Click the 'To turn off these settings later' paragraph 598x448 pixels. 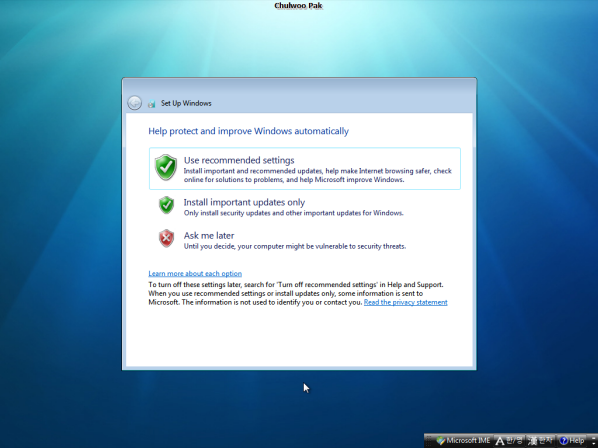(x=297, y=294)
